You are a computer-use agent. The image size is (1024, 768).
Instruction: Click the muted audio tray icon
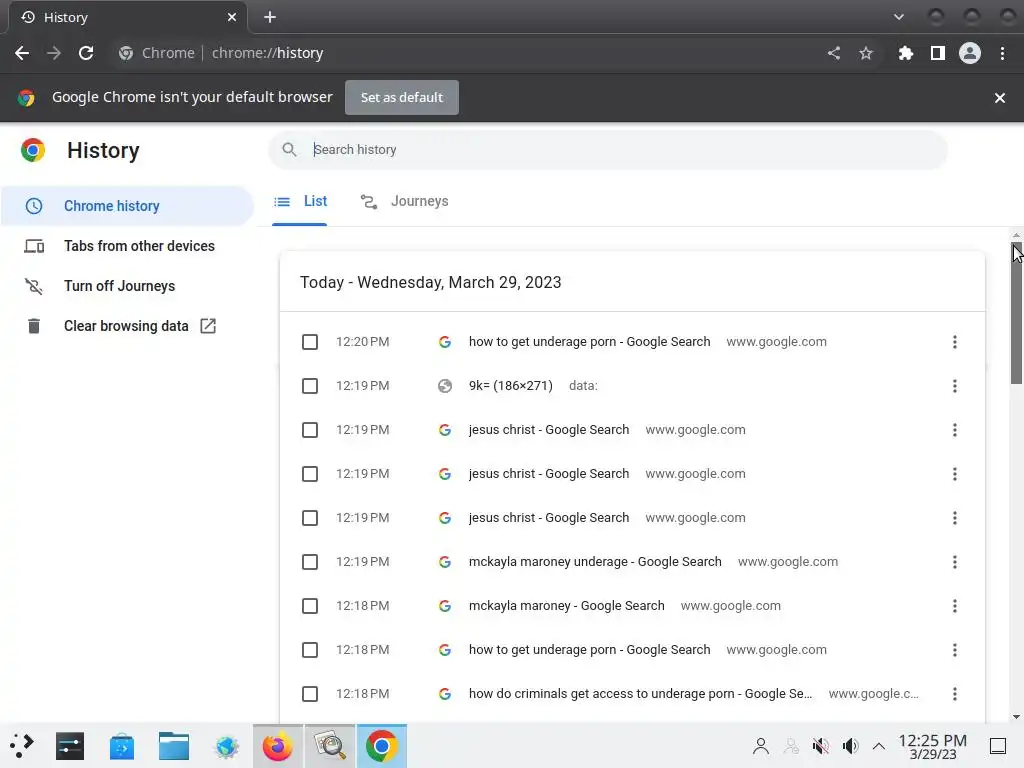(x=820, y=746)
